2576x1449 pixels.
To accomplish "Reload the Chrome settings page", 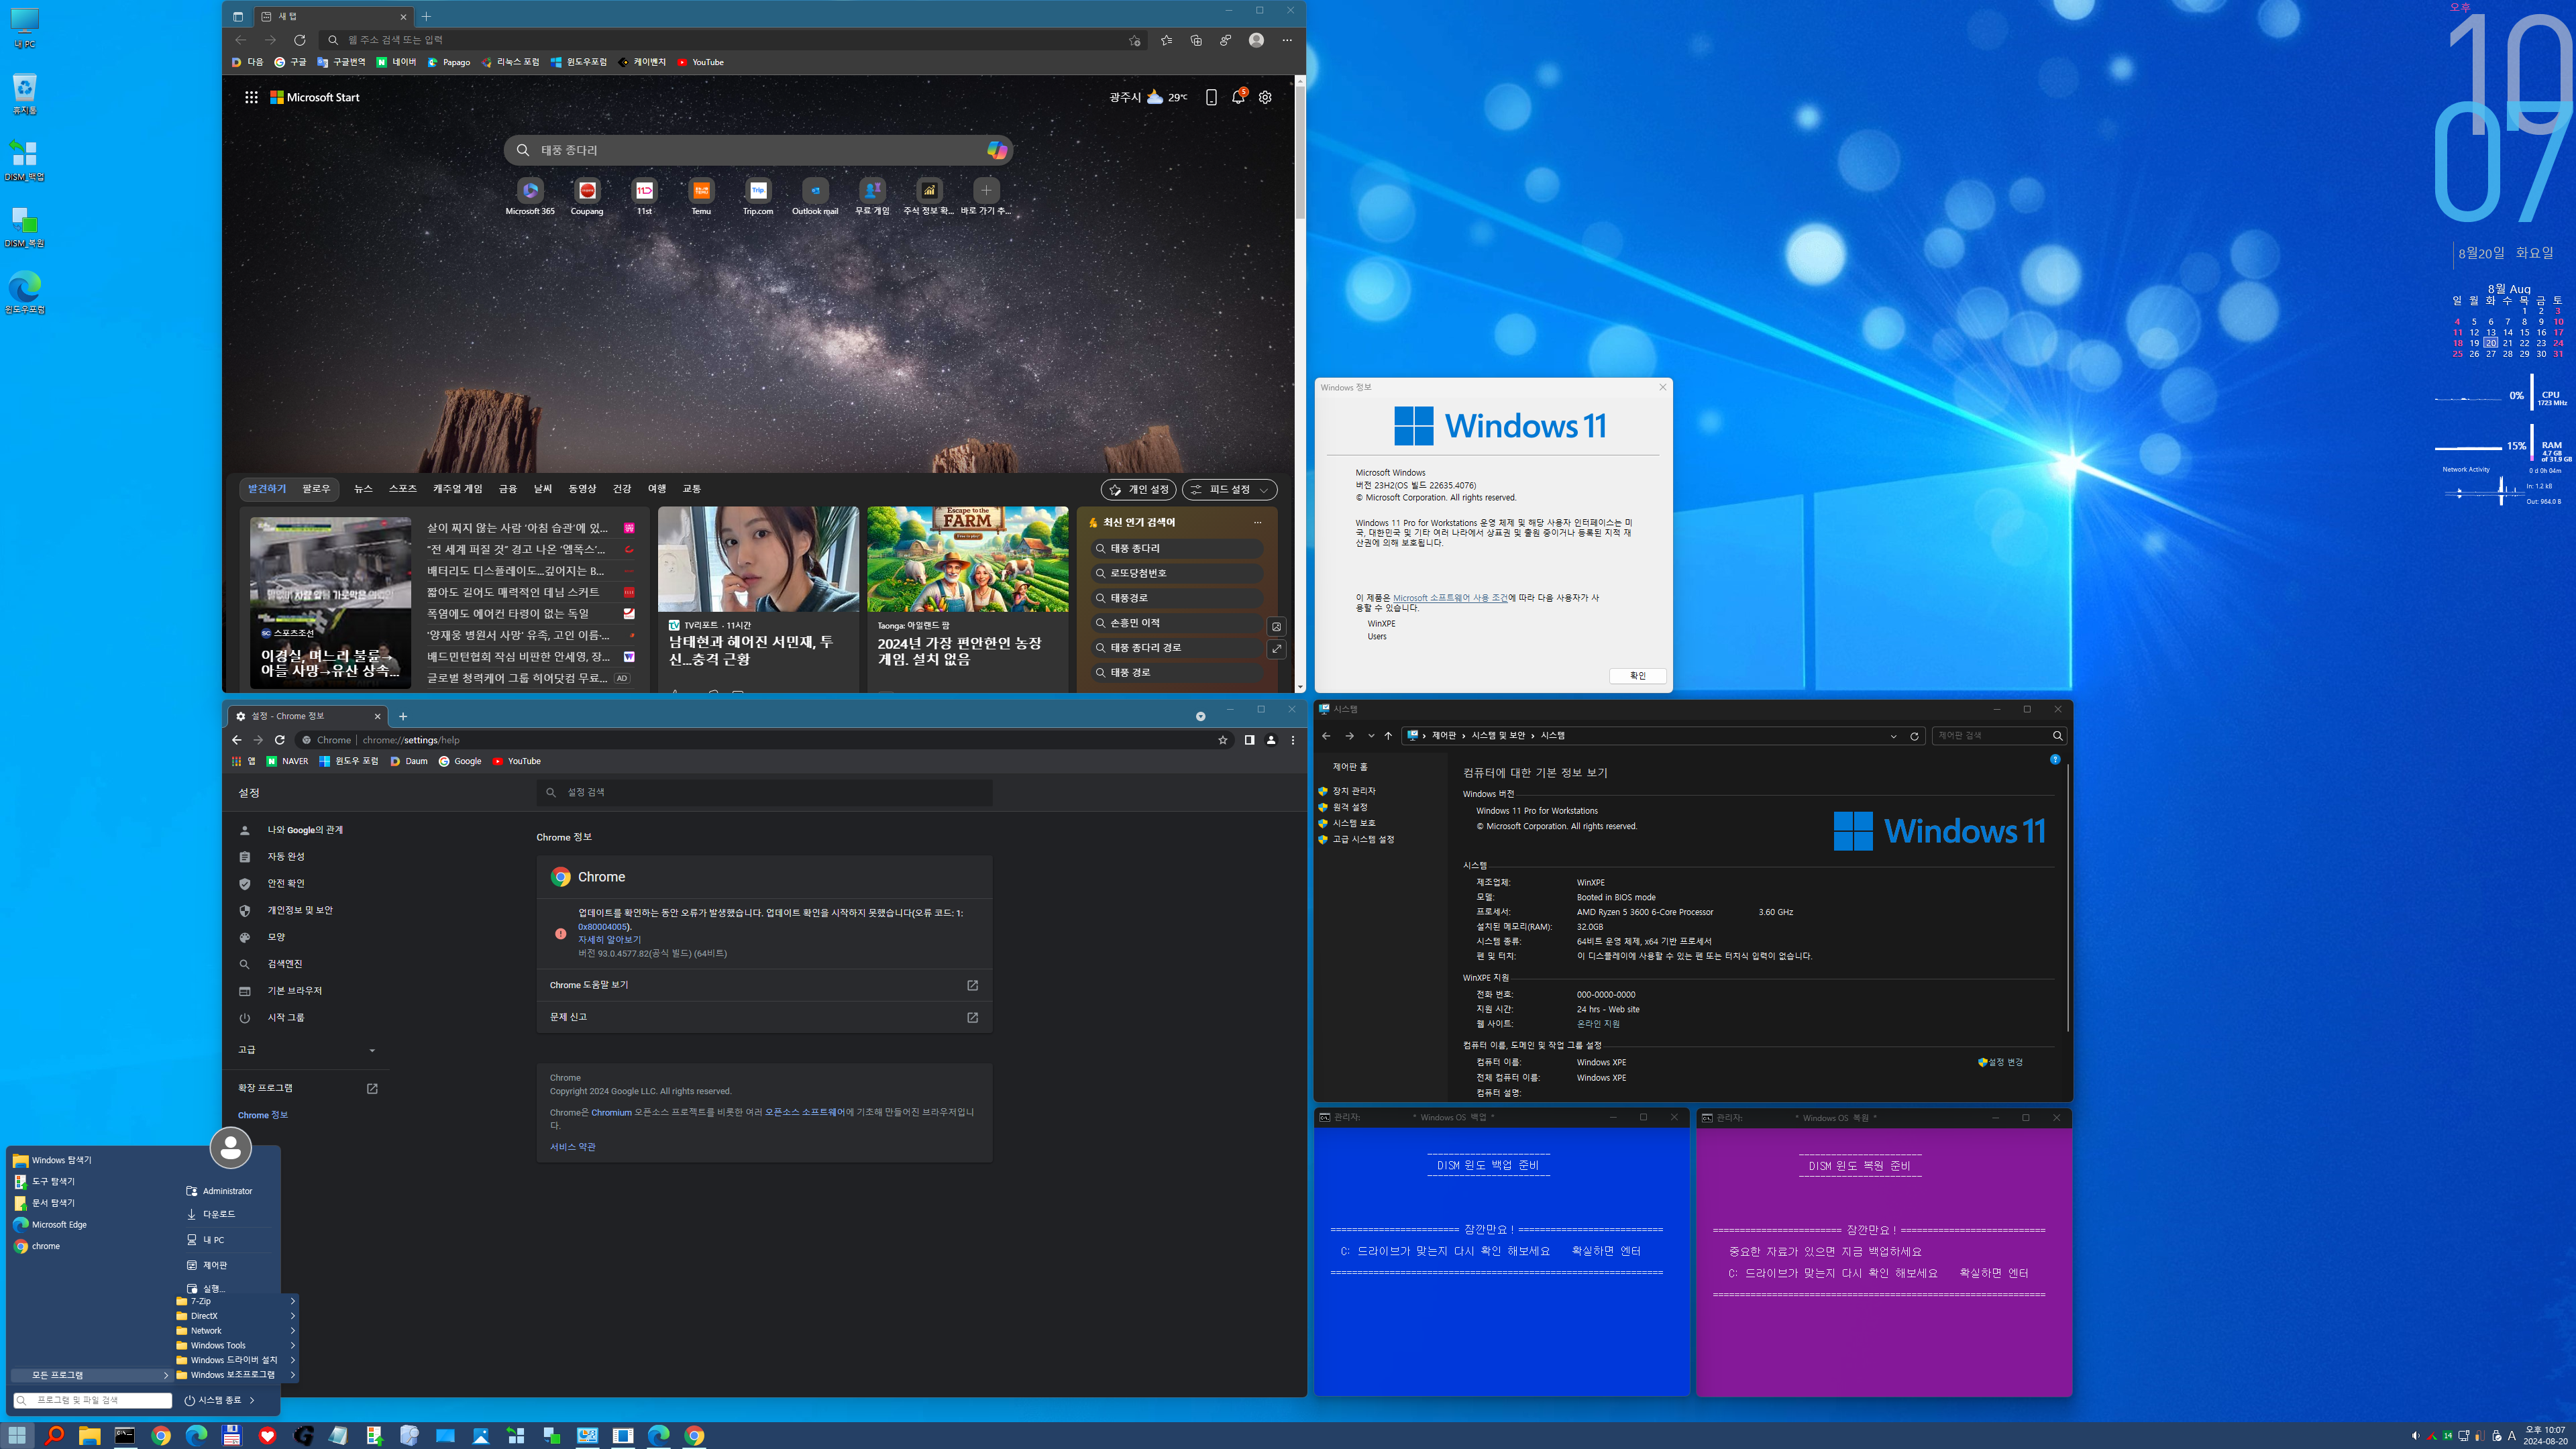I will tap(280, 740).
